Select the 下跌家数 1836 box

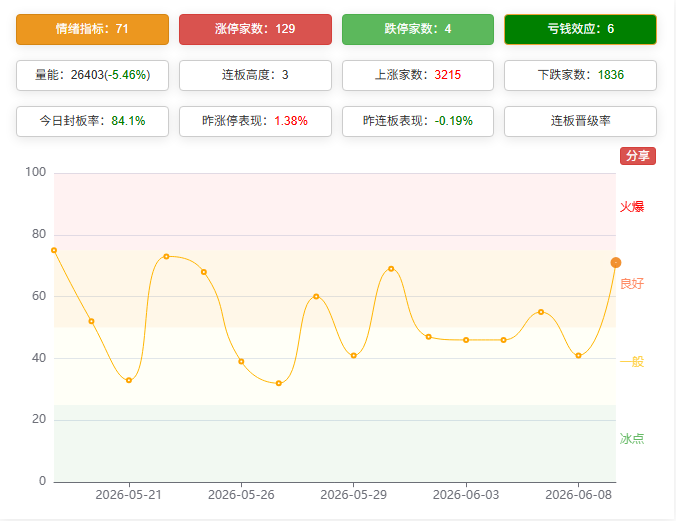tap(580, 75)
